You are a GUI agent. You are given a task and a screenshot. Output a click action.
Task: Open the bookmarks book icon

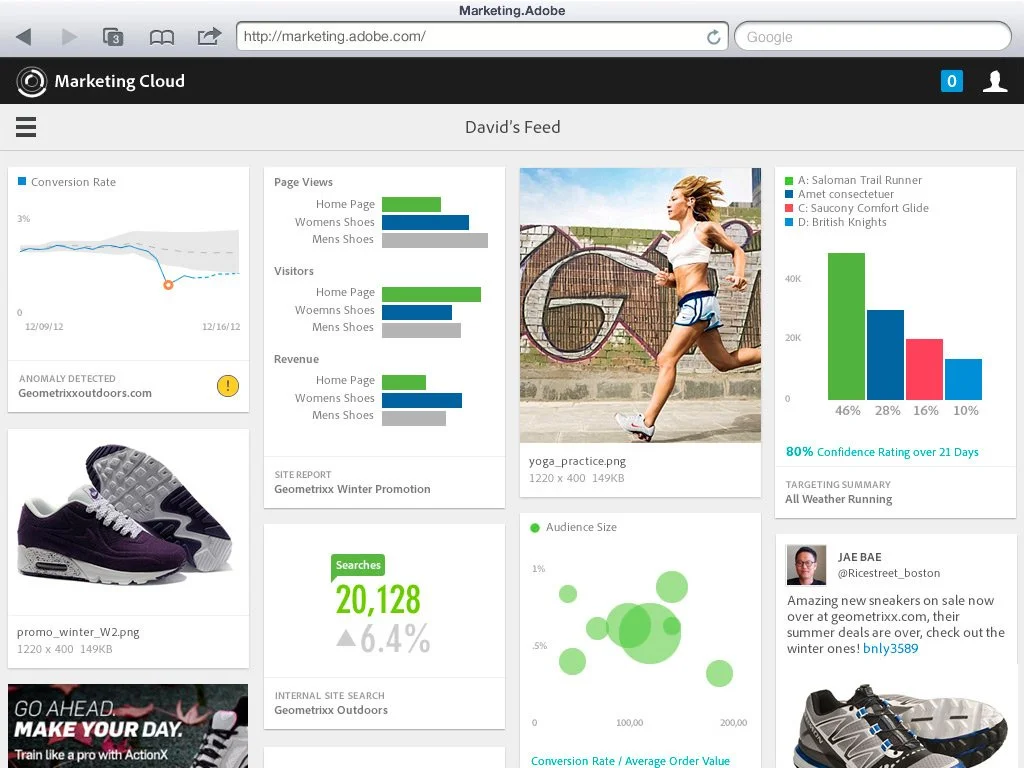click(x=161, y=37)
